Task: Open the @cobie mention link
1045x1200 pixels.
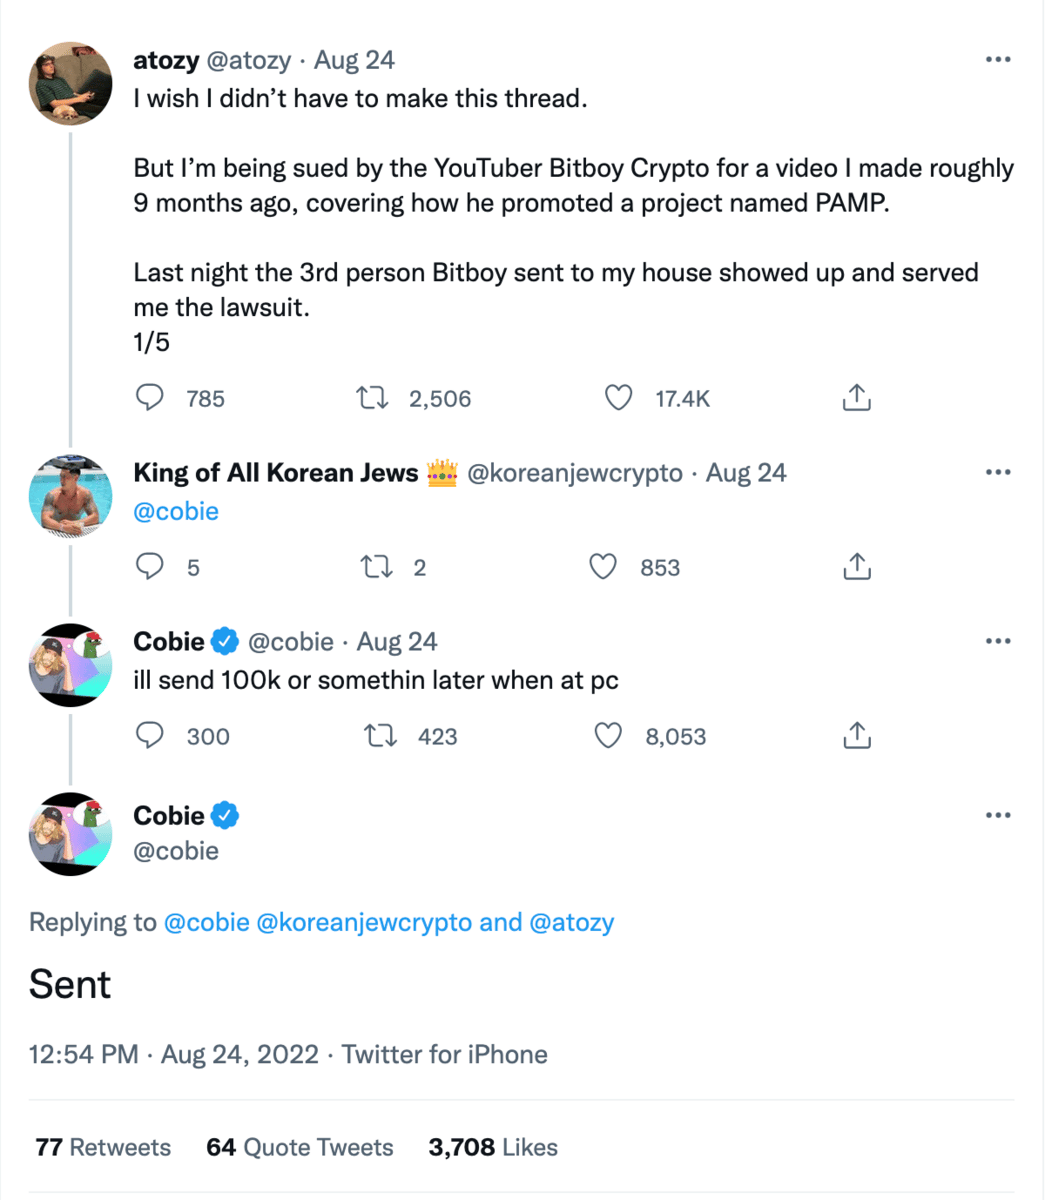Action: pyautogui.click(x=176, y=511)
